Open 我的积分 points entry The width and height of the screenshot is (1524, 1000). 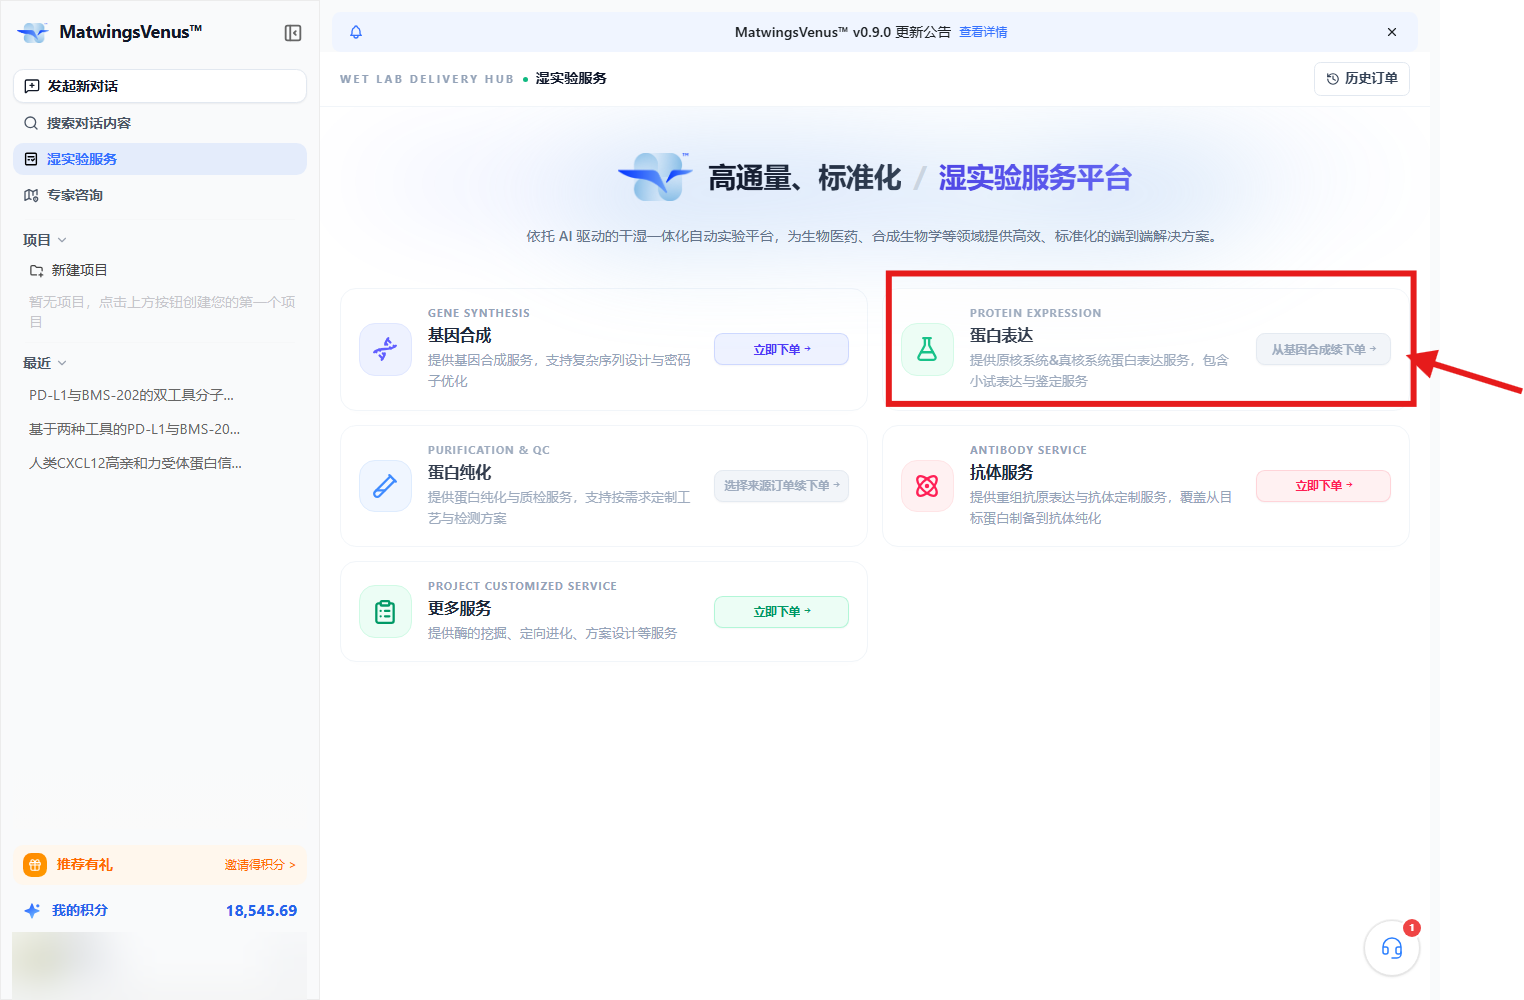click(x=79, y=910)
